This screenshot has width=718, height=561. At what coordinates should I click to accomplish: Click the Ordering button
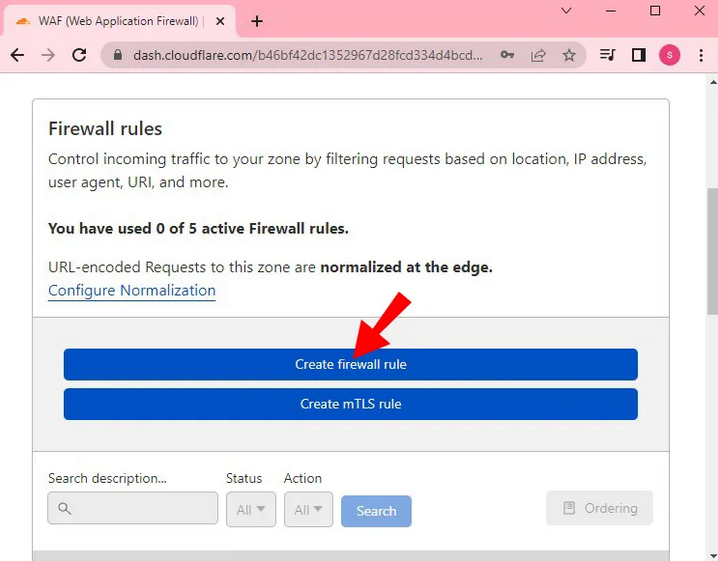(599, 508)
